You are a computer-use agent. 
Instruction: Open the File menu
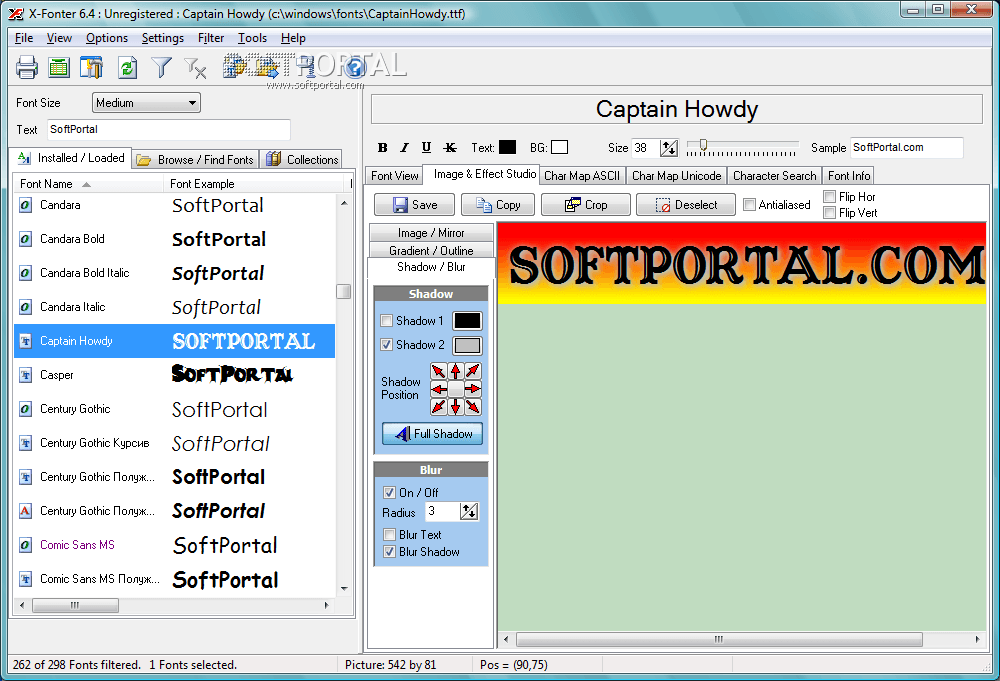tap(24, 38)
